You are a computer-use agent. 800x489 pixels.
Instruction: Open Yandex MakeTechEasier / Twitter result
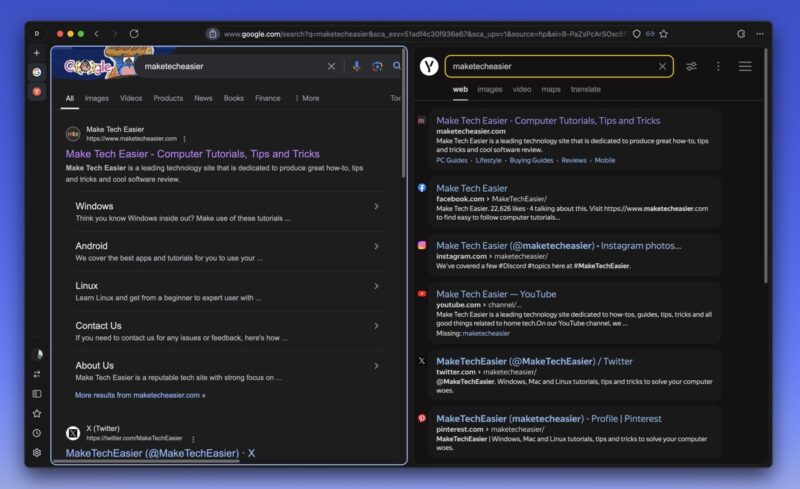[534, 361]
